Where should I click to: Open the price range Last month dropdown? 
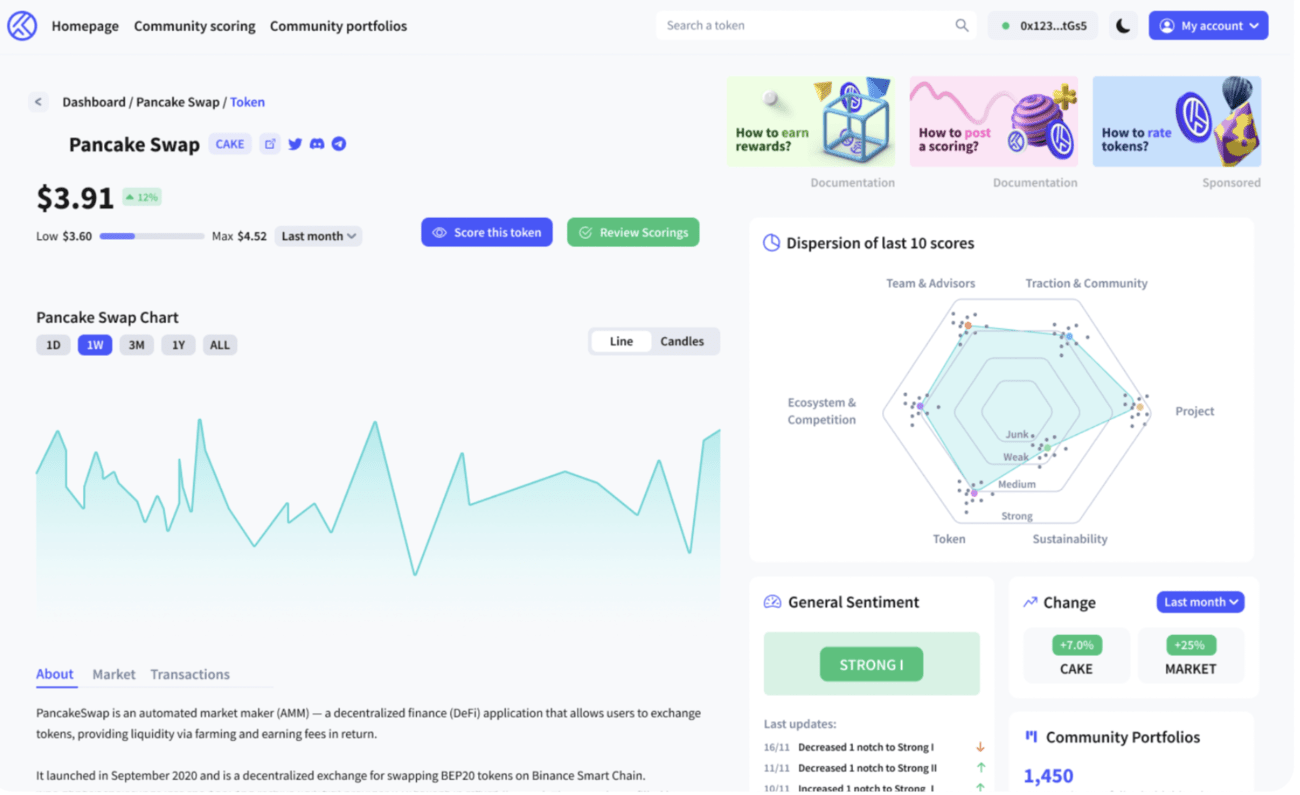tap(318, 237)
